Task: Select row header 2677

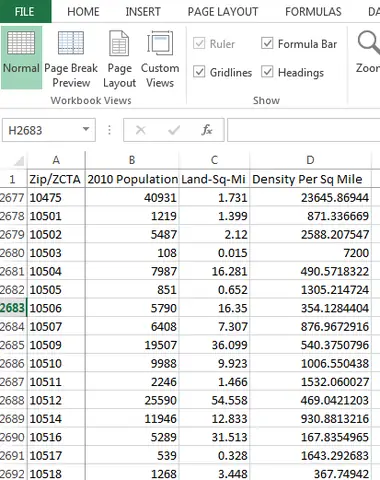Action: (13, 198)
